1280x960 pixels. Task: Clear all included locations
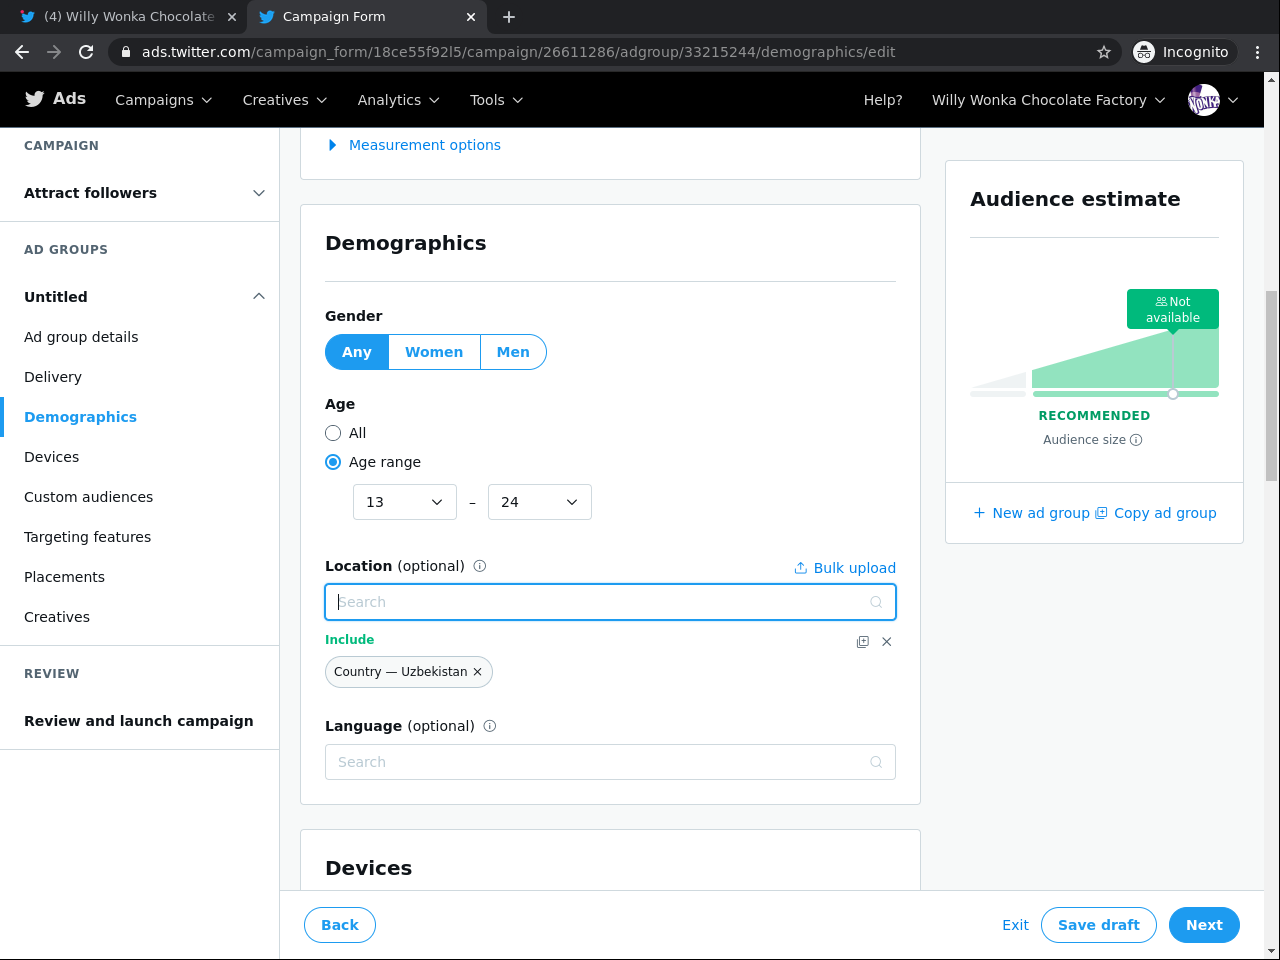tap(887, 642)
